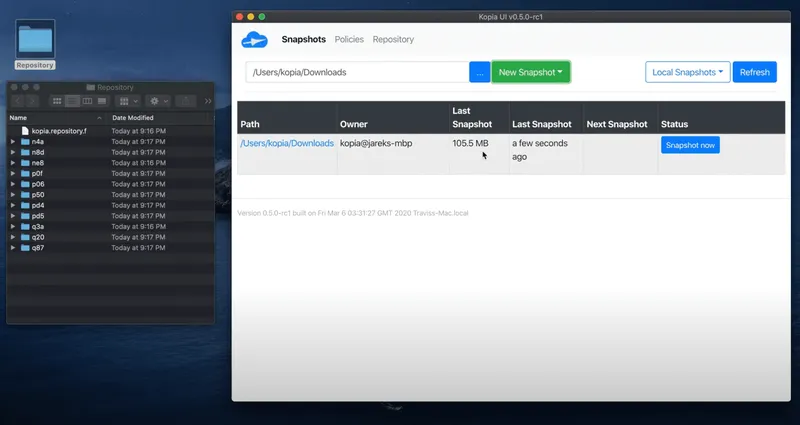Select the ne8 folder icon
800x425 pixels.
[26, 163]
